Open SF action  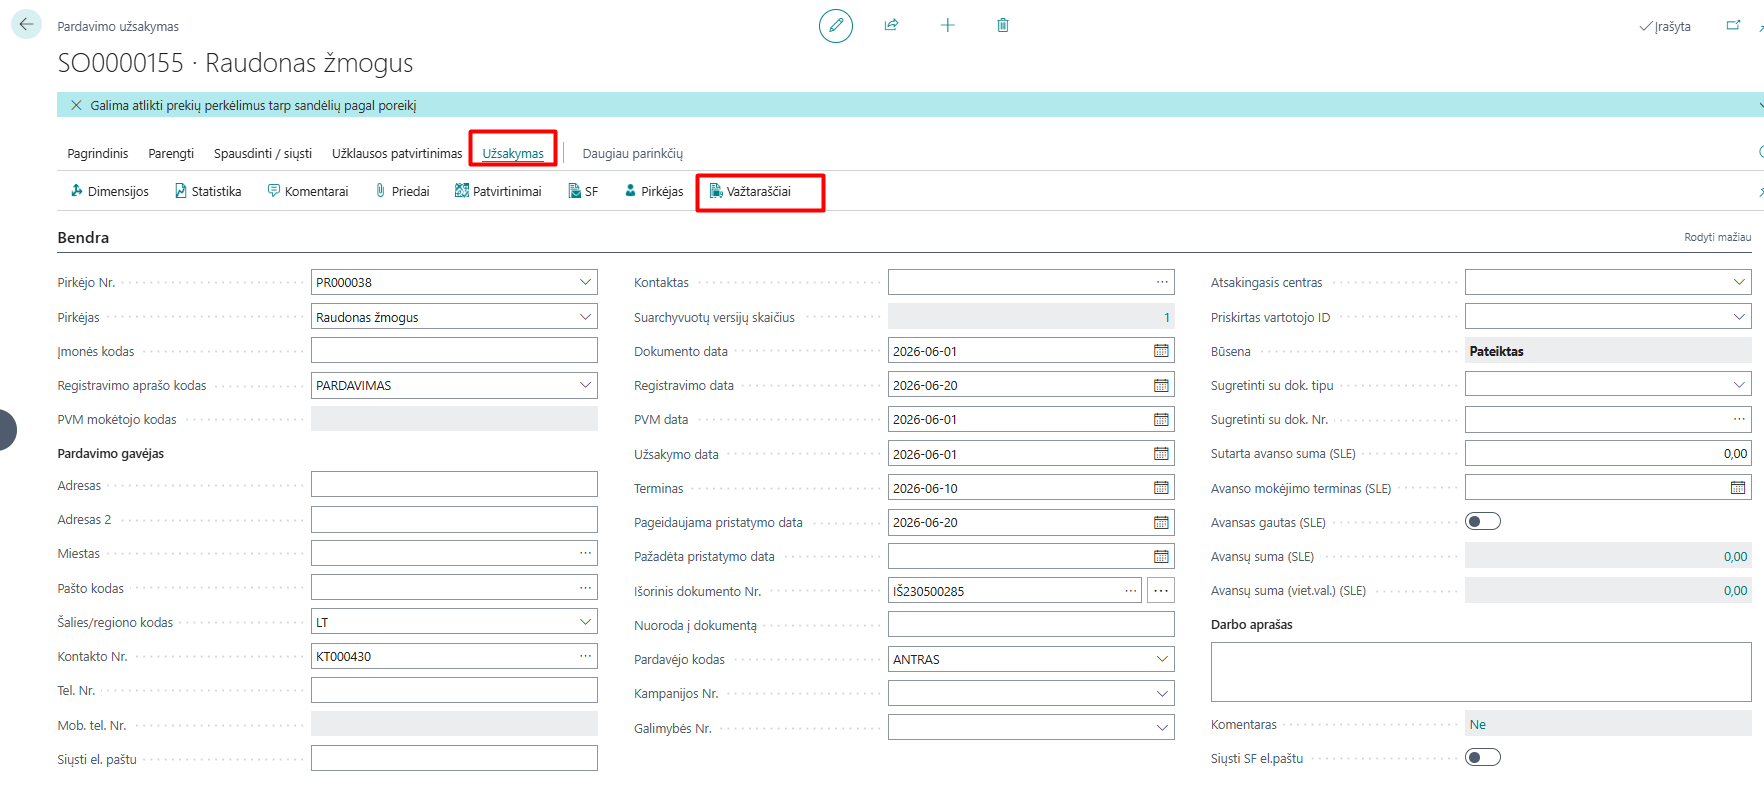point(583,191)
